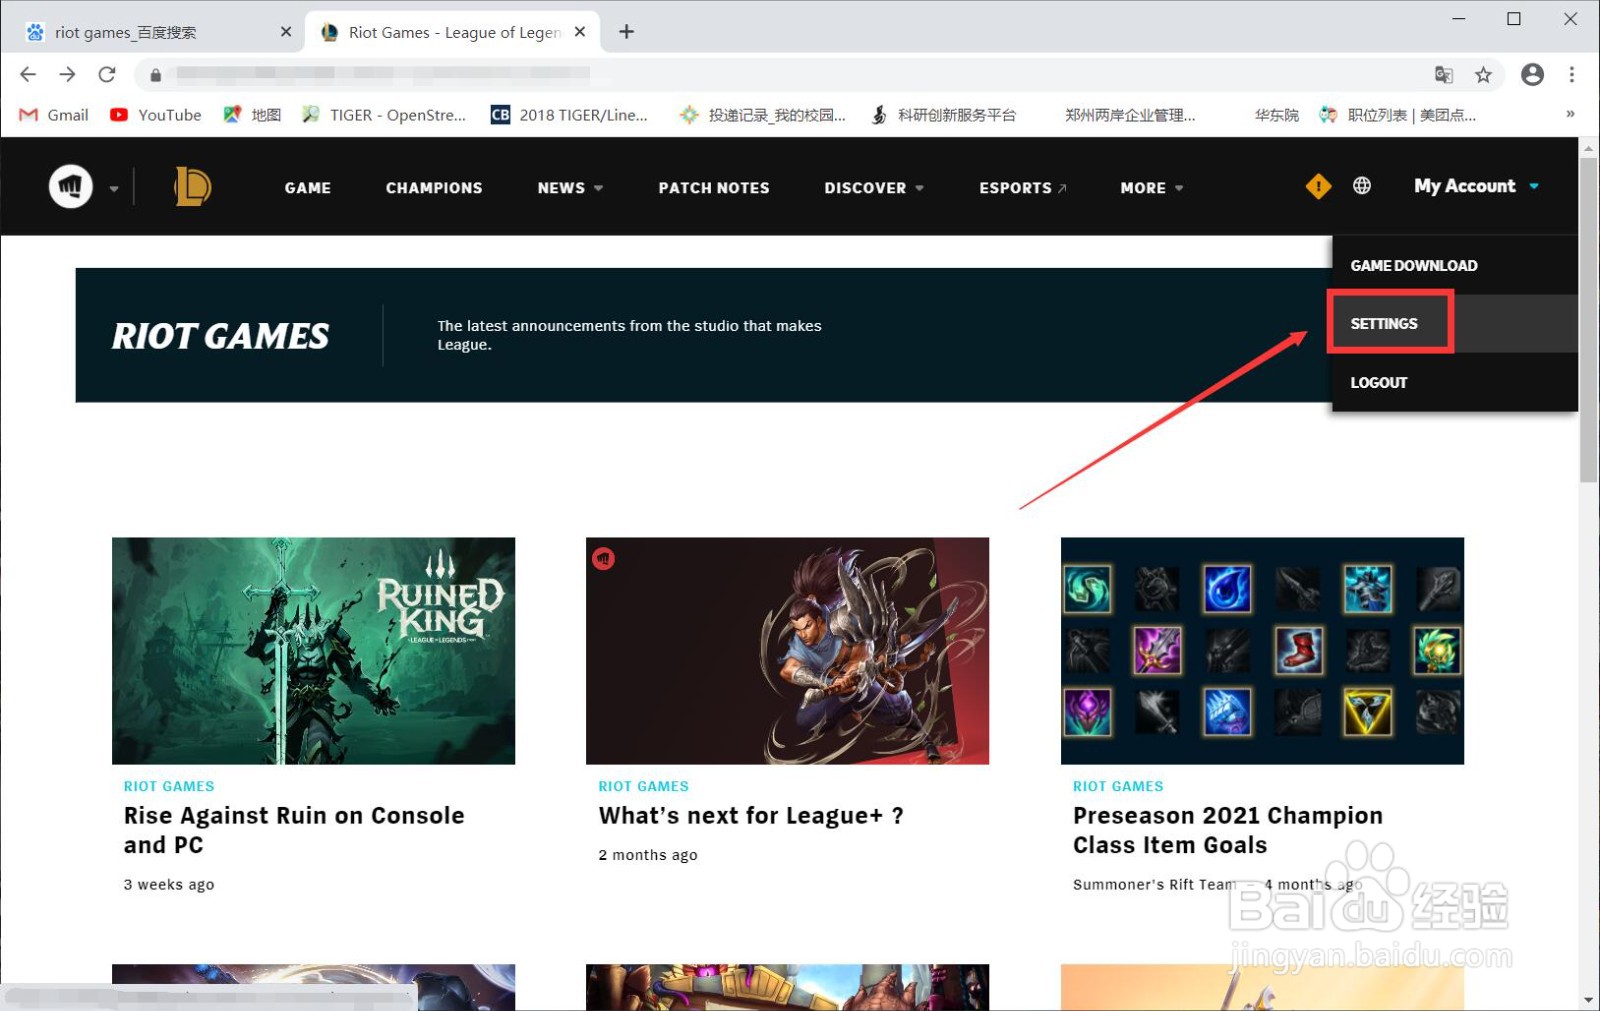Open the 地图 maps bookmark
The height and width of the screenshot is (1011, 1600).
click(252, 115)
